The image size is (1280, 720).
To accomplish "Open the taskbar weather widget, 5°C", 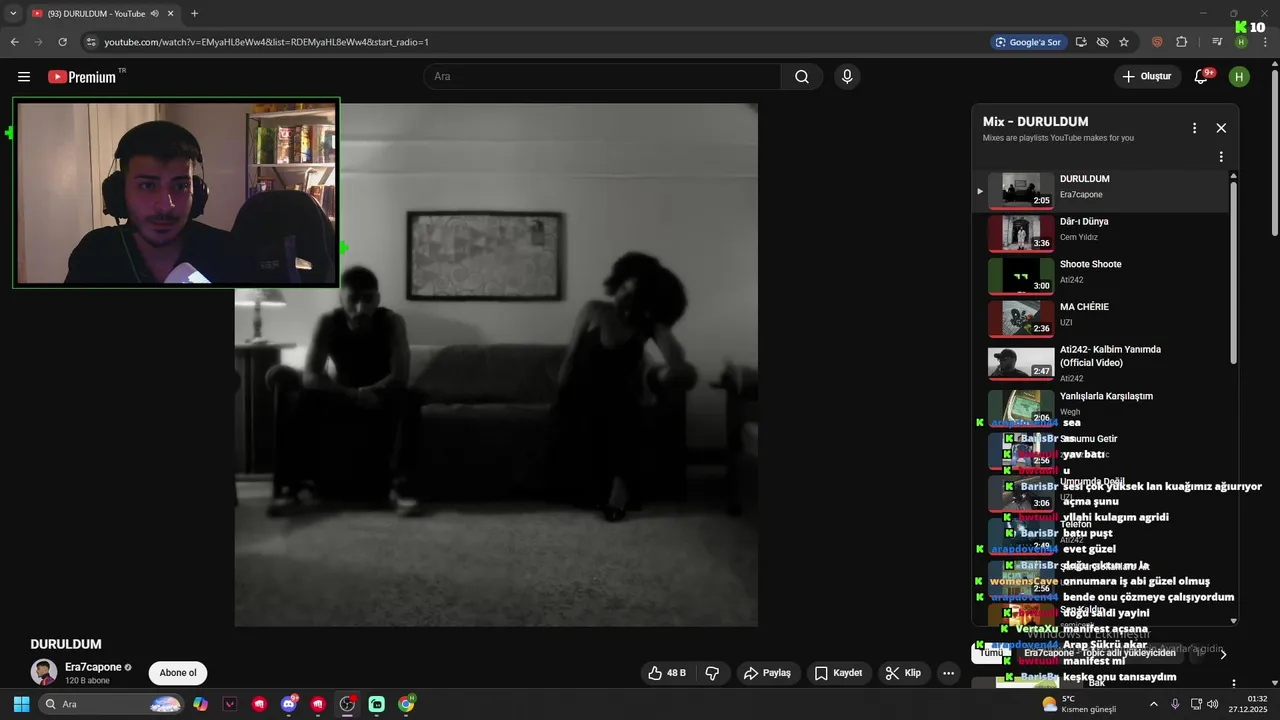I will coord(1079,704).
